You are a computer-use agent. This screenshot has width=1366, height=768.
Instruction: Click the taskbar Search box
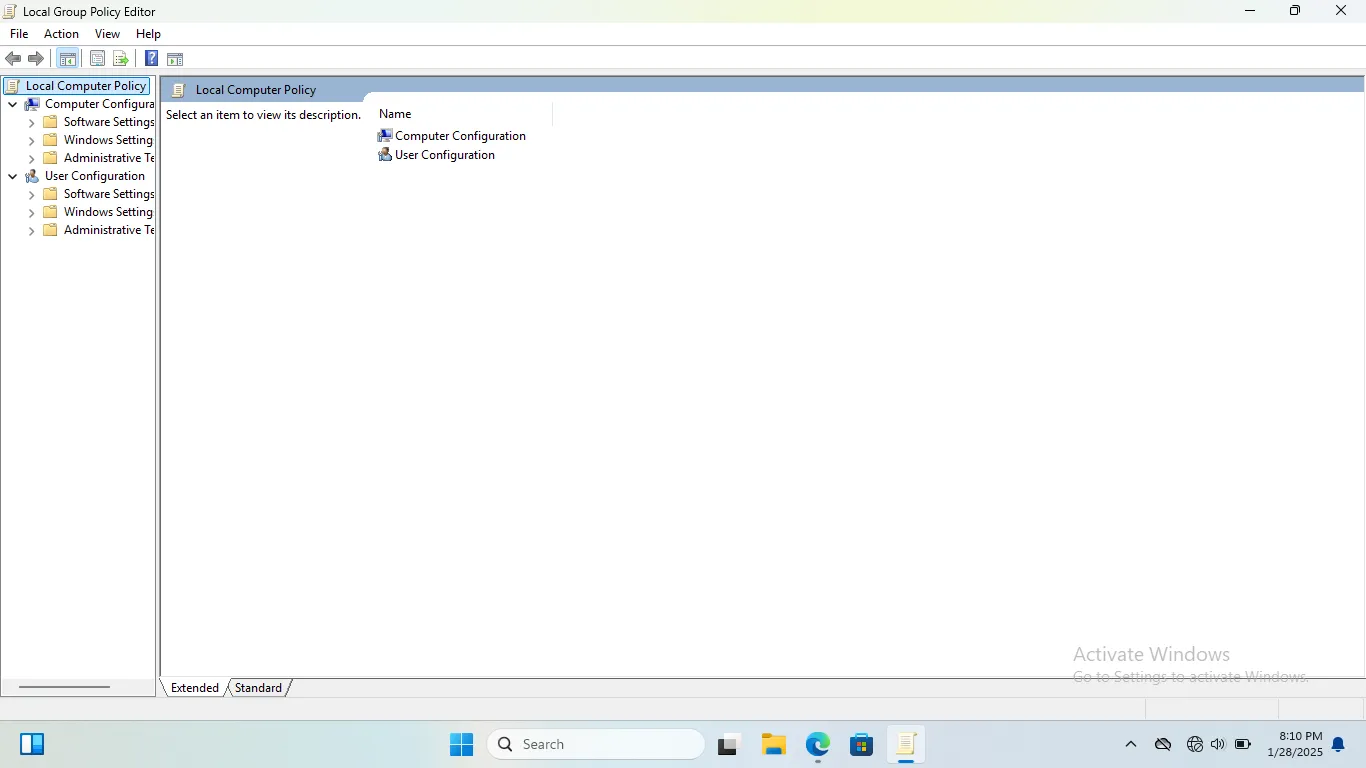(x=596, y=744)
